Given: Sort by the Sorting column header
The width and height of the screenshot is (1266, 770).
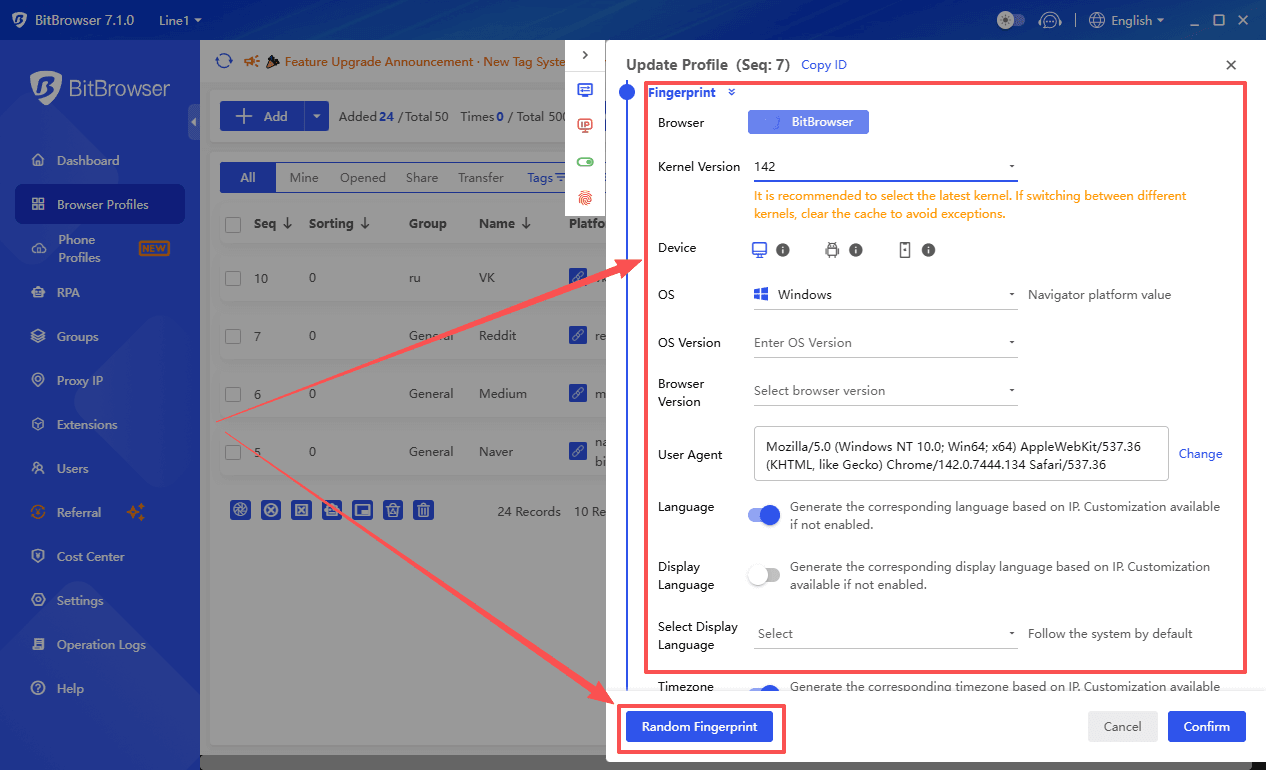Looking at the screenshot, I should (x=340, y=224).
